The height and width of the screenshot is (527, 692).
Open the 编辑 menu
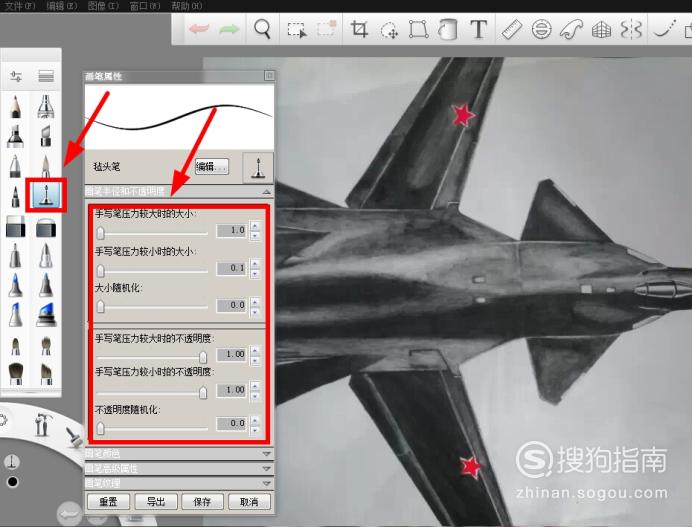[61, 6]
